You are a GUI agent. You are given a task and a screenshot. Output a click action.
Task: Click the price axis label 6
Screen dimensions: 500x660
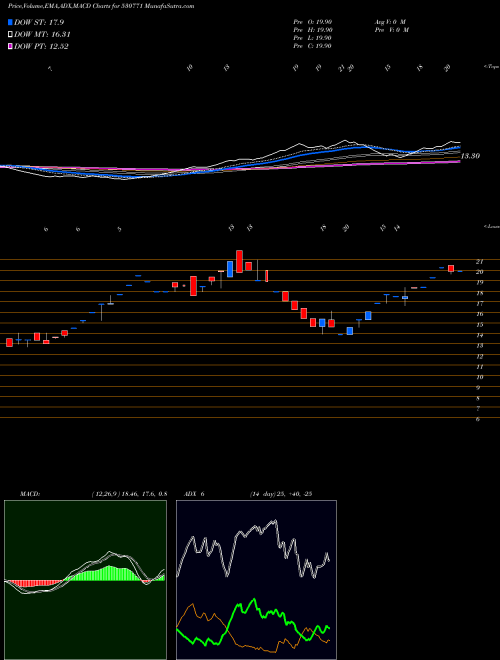tap(478, 420)
